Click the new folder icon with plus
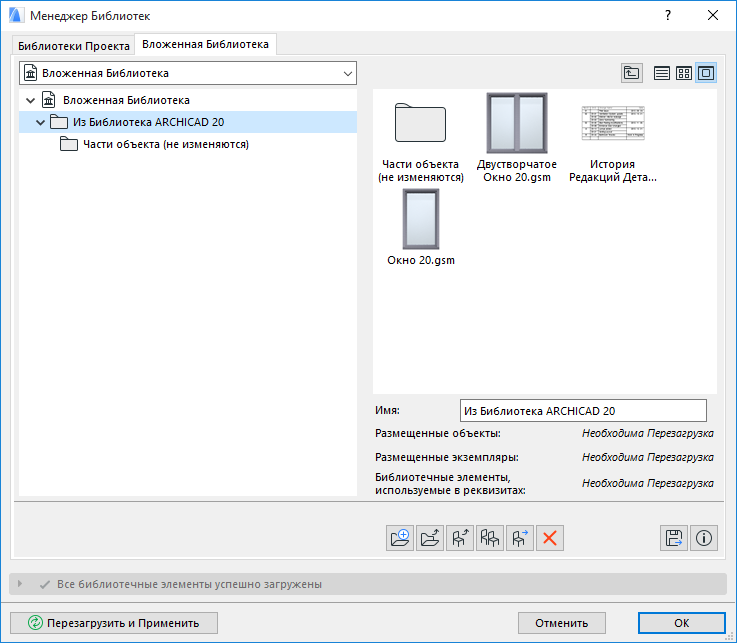This screenshot has width=737, height=643. [400, 538]
